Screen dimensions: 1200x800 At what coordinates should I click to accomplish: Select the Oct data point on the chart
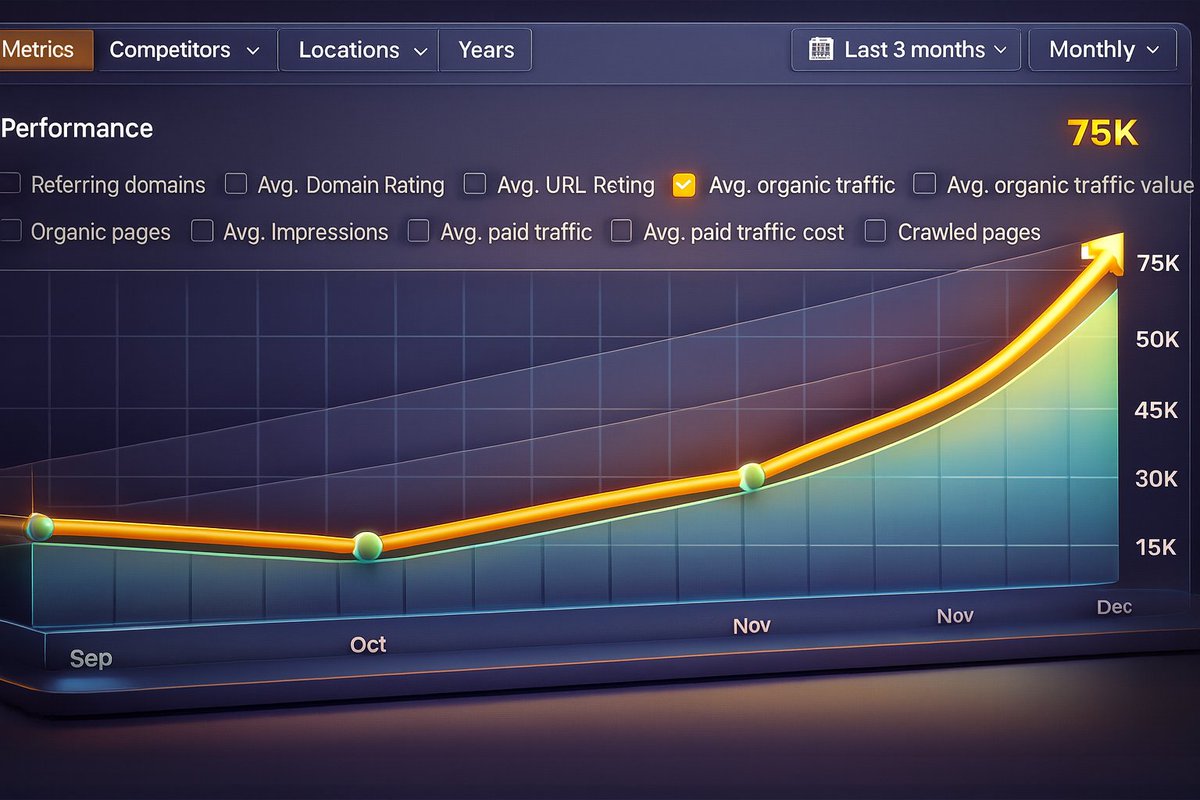click(x=368, y=546)
